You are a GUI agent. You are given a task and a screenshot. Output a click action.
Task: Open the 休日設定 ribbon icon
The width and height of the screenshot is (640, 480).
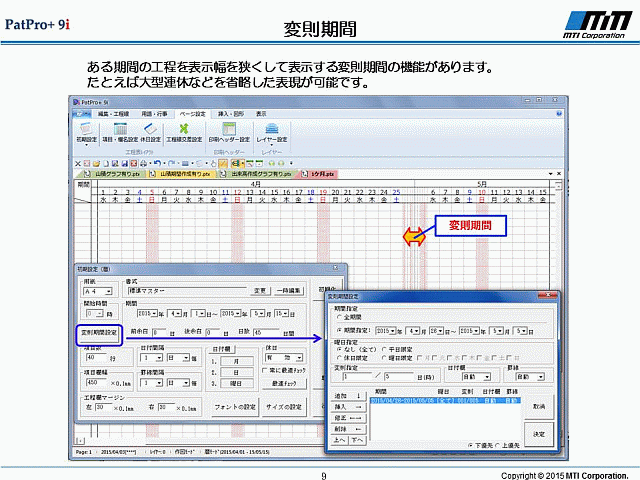tap(151, 133)
